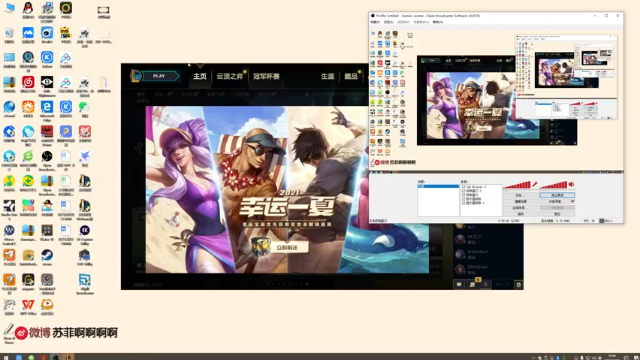Screen dimensions: 640x360
Task: Click the Global Sources button in OBS
Action: click(x=519, y=208)
